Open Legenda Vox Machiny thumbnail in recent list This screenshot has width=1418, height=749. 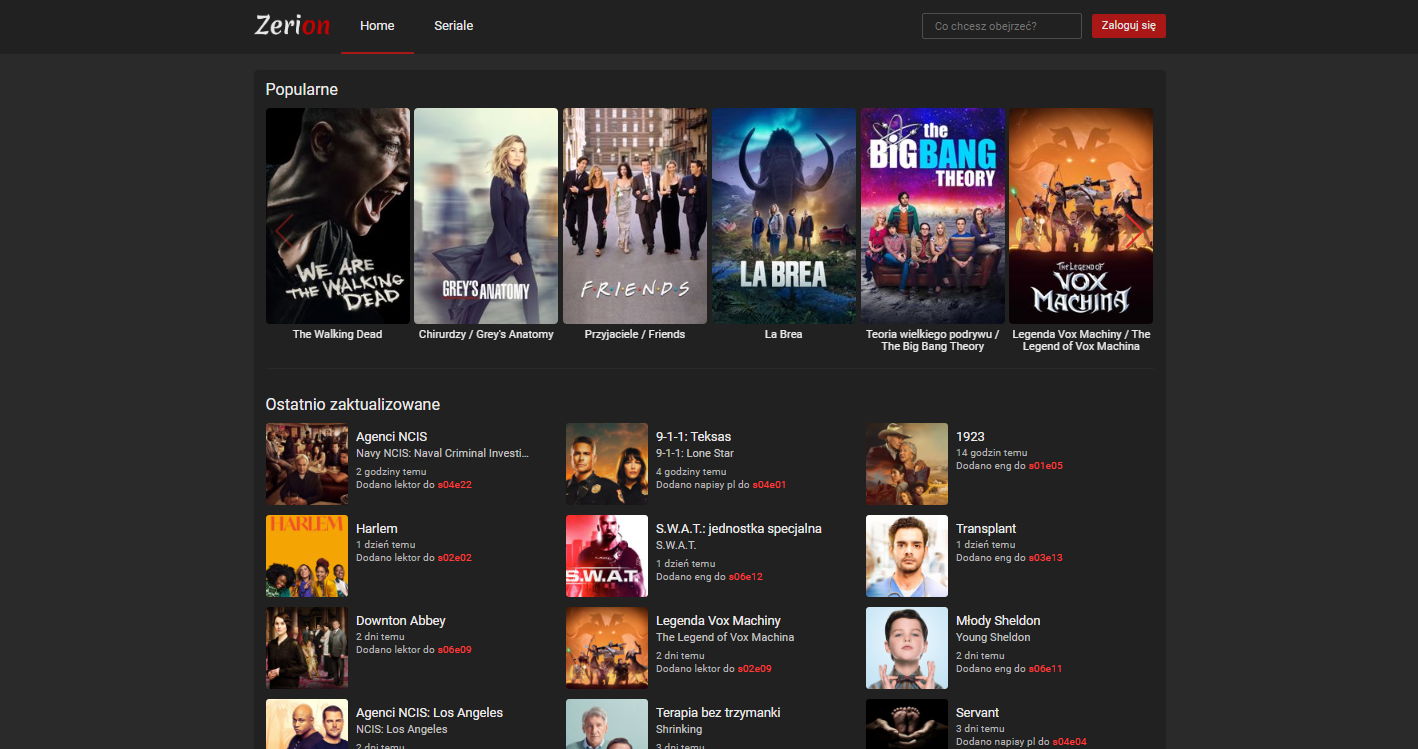point(607,648)
